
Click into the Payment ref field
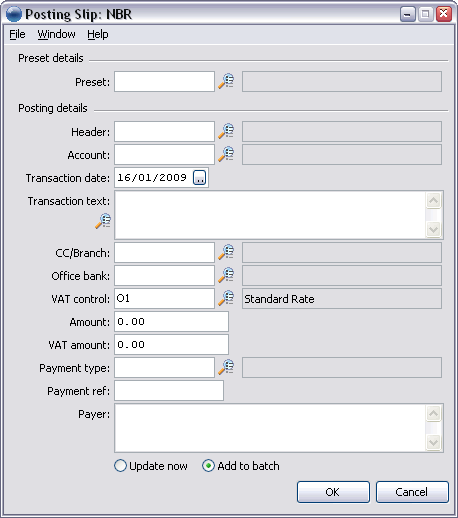tap(169, 391)
